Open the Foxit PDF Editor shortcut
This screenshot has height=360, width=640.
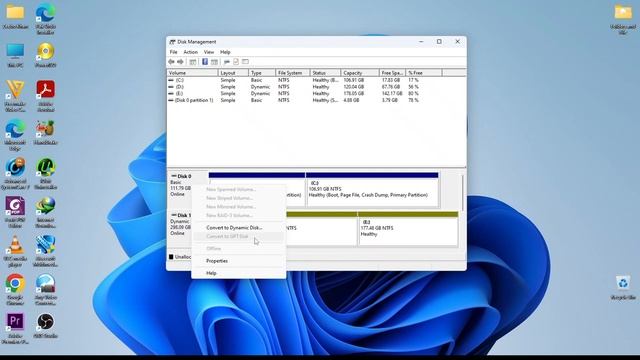(x=15, y=212)
